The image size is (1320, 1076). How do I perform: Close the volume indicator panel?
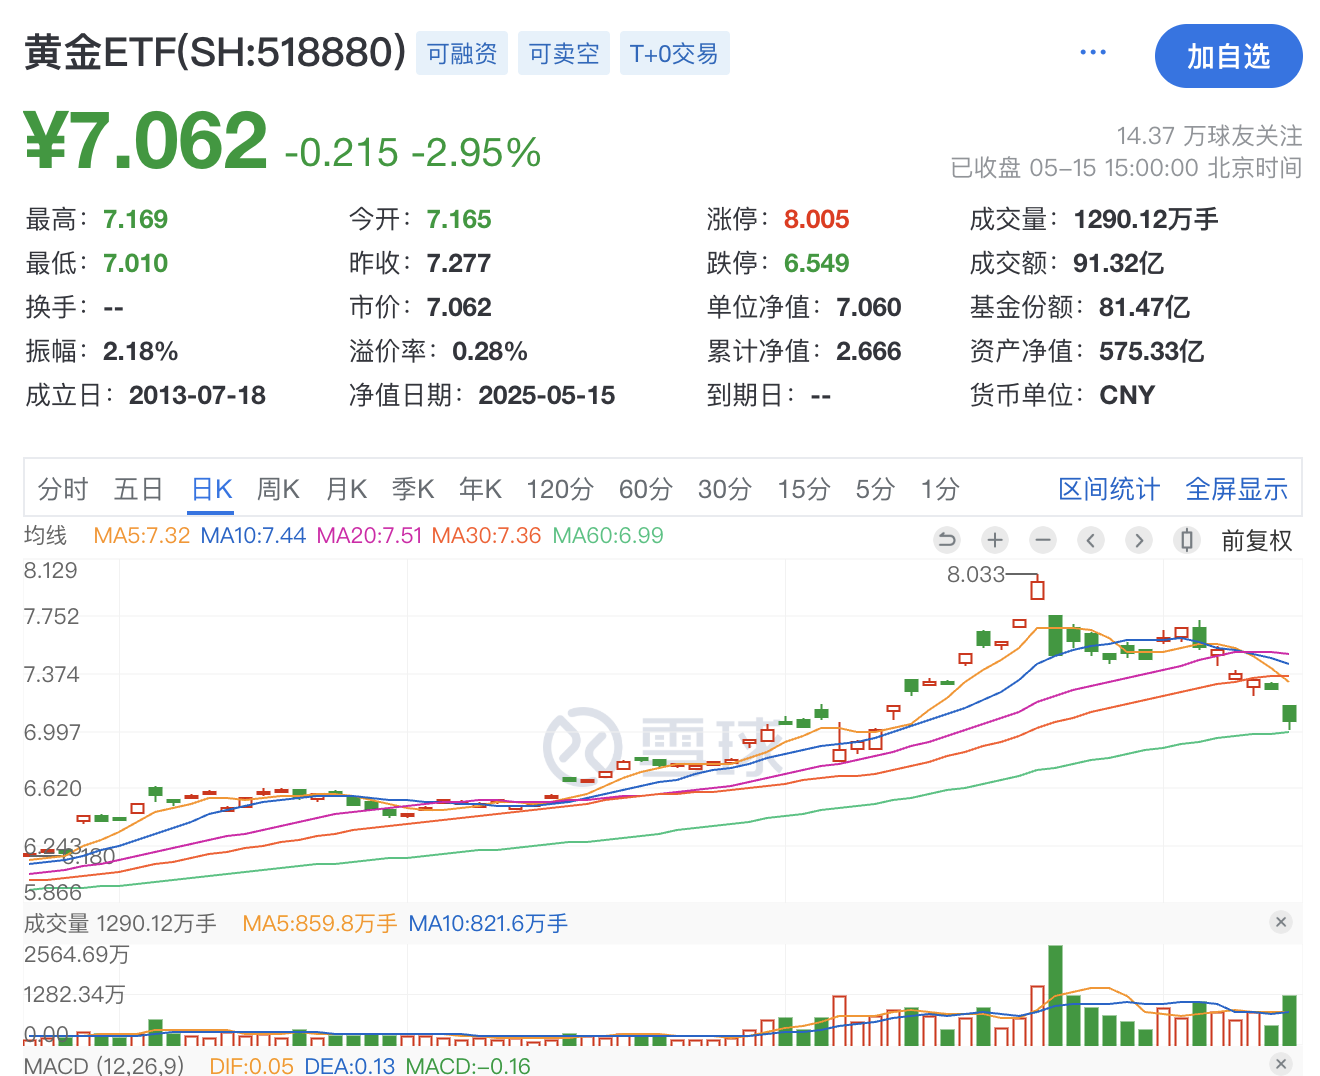pos(1281,922)
